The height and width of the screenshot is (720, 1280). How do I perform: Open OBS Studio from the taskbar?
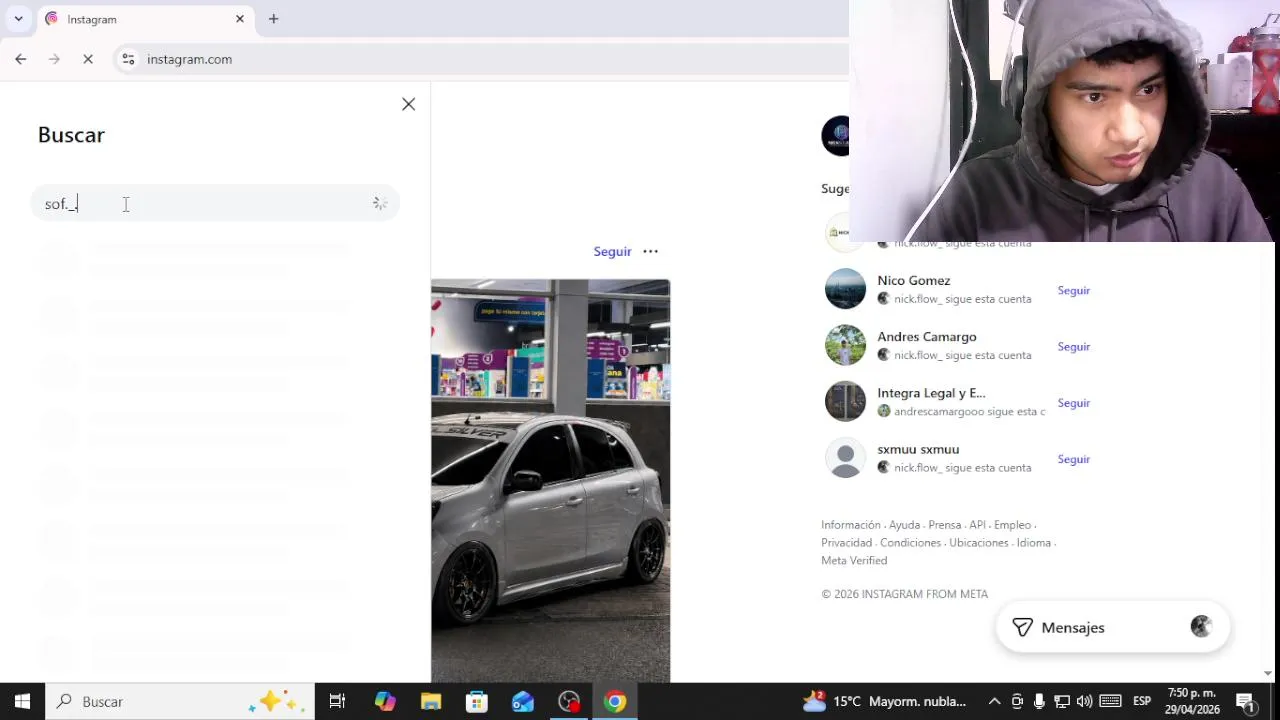[569, 701]
